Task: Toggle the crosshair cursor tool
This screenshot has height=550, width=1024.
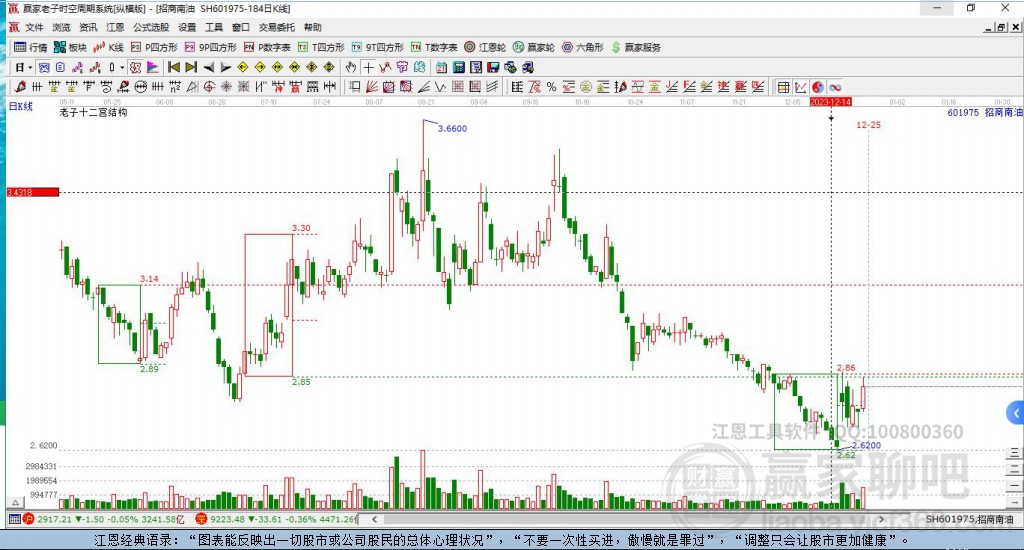Action: [x=368, y=67]
